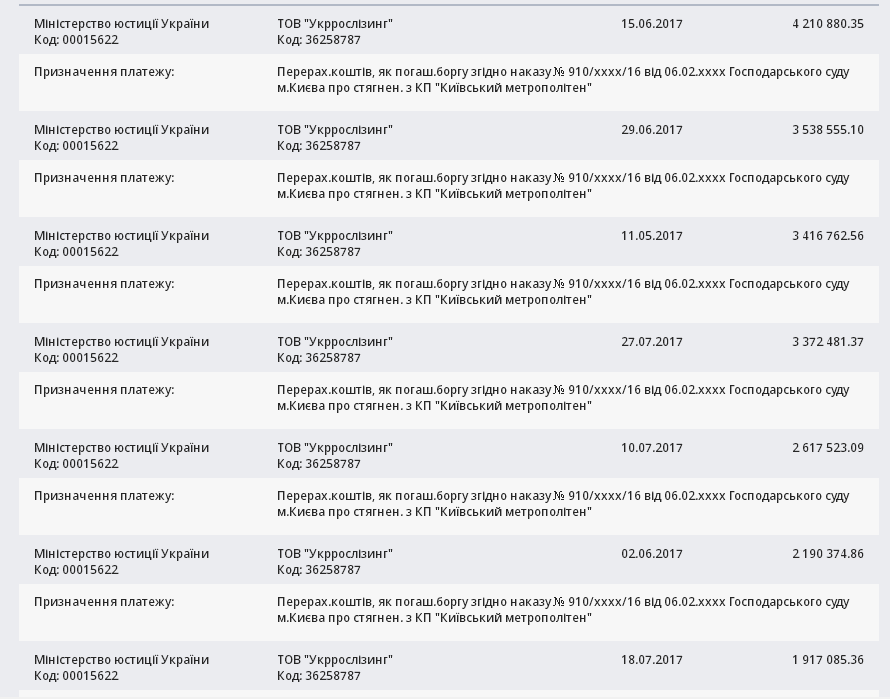Click the 18.07.2017 payment date
This screenshot has width=890, height=699.
tap(651, 660)
